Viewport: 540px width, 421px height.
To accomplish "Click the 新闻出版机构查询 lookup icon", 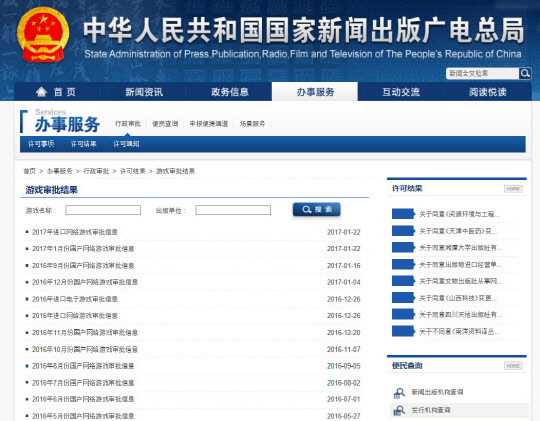I will point(399,392).
